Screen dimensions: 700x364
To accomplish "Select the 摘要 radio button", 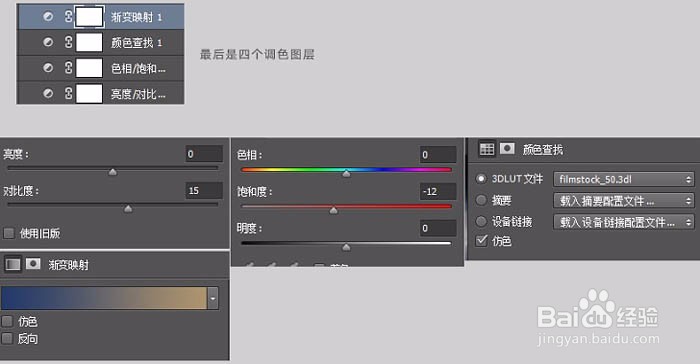I will (x=481, y=200).
